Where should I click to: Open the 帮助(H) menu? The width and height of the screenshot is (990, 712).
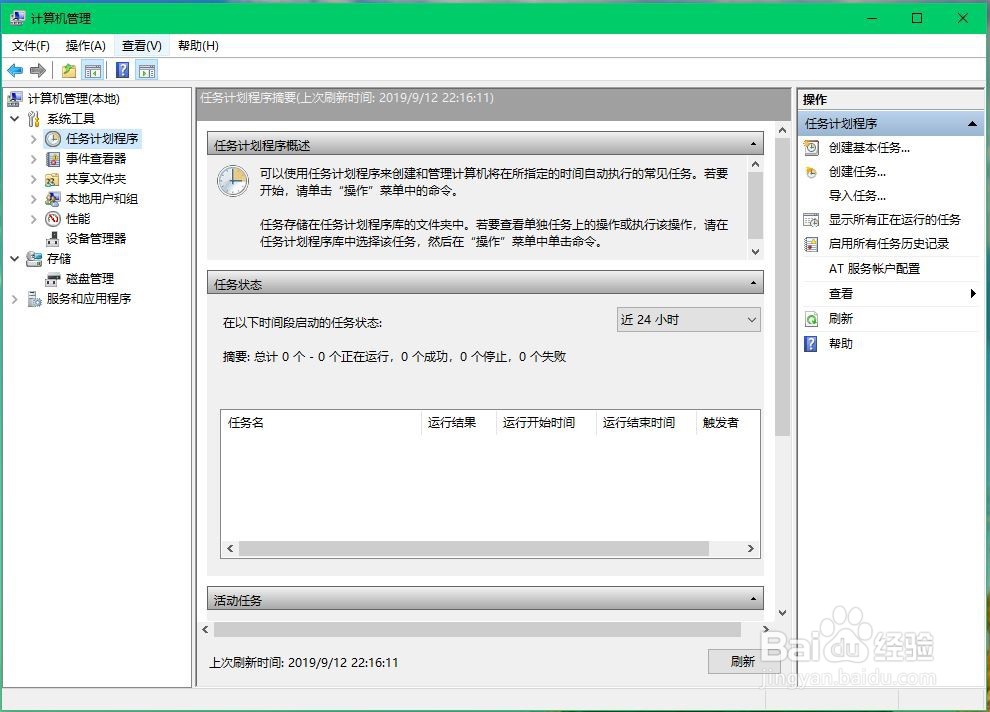click(198, 45)
